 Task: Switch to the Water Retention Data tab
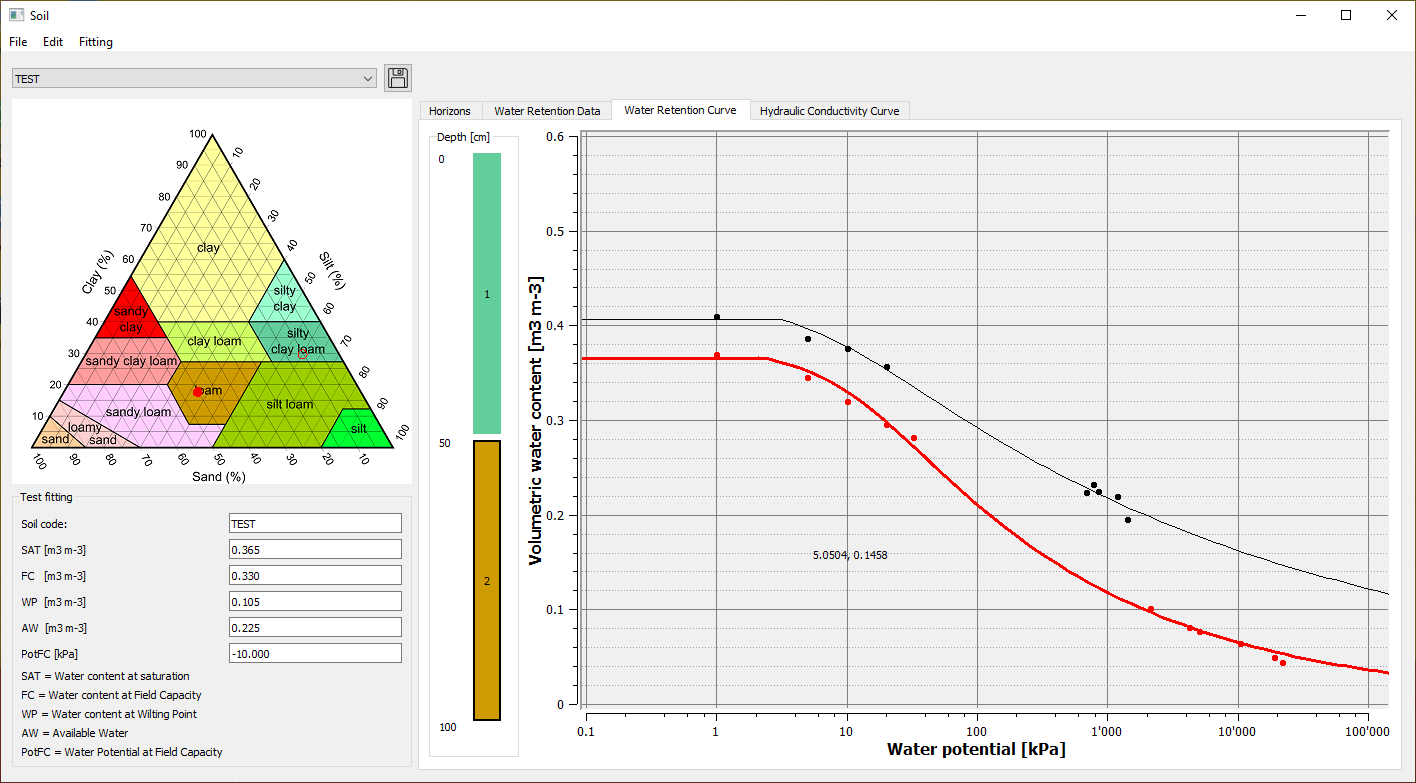[x=547, y=111]
